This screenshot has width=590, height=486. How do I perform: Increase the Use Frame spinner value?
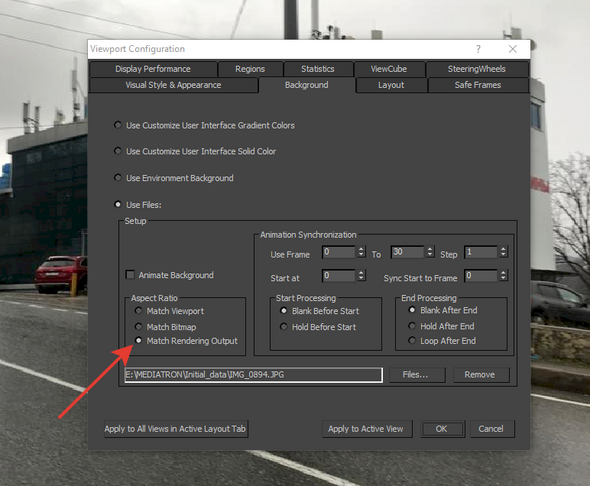(x=361, y=249)
